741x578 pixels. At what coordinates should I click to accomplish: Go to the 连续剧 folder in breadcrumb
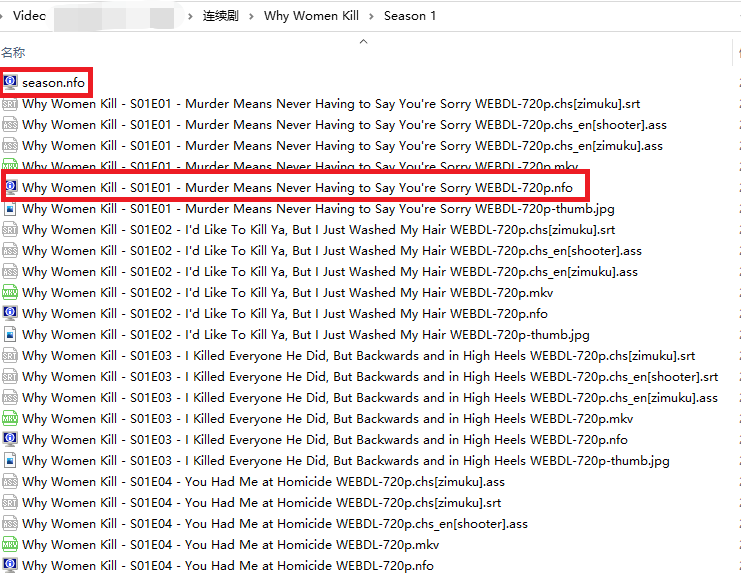click(x=220, y=16)
